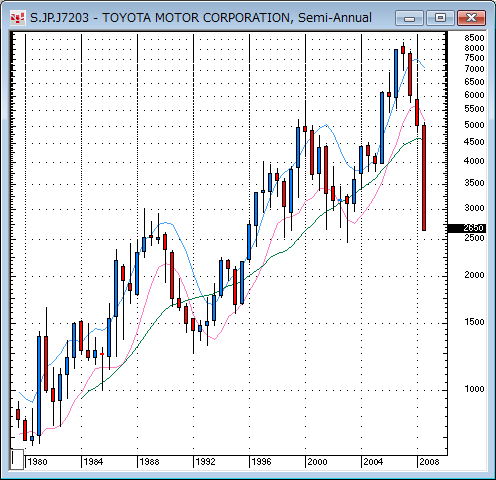
Task: Click the small box left of 1980
Action: pos(17,459)
